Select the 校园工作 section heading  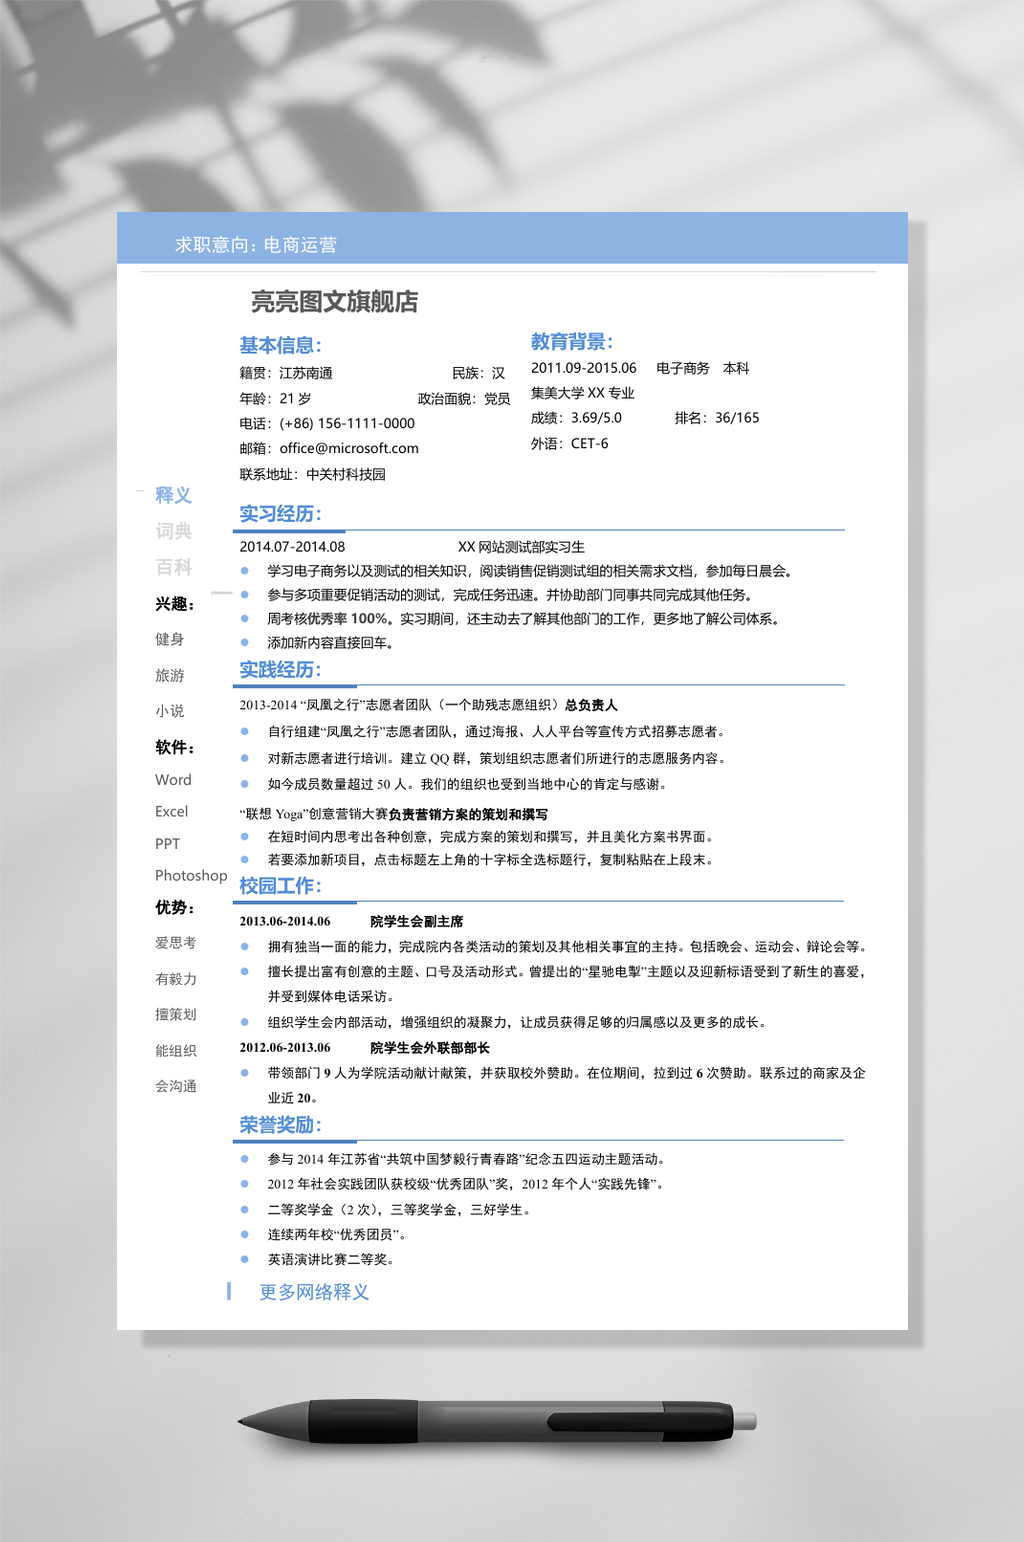pyautogui.click(x=280, y=886)
